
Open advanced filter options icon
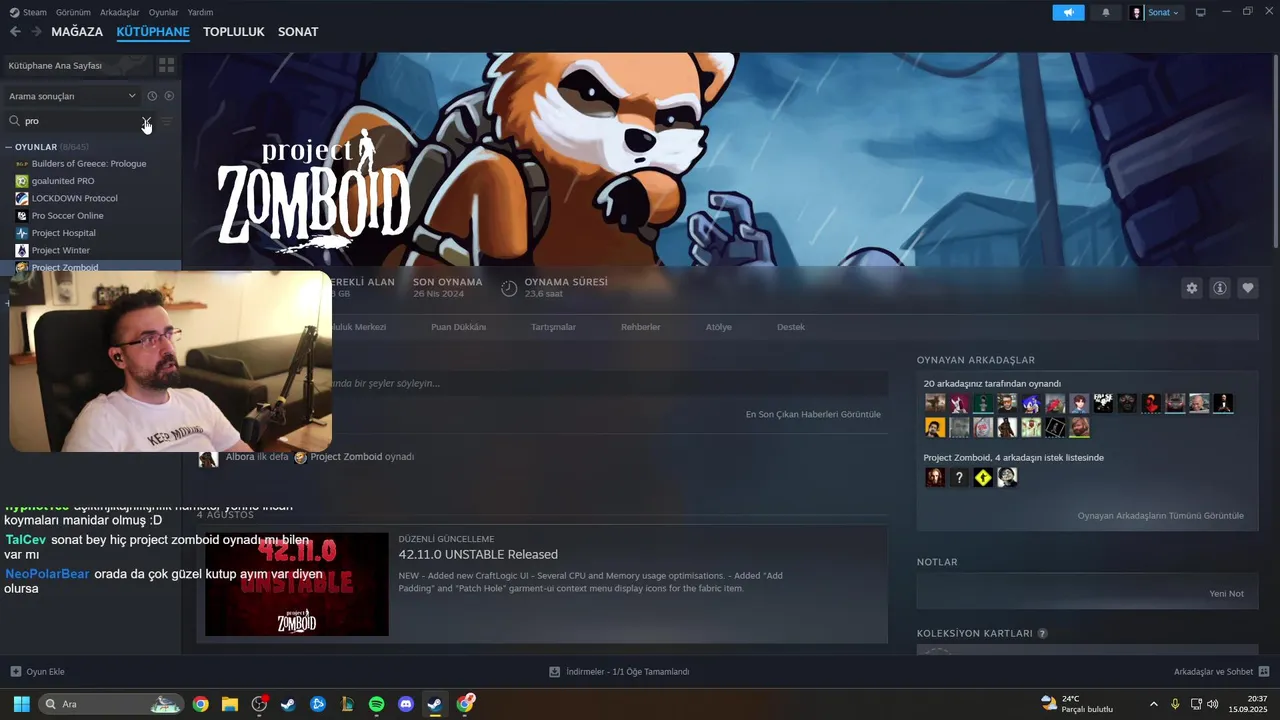coord(167,121)
